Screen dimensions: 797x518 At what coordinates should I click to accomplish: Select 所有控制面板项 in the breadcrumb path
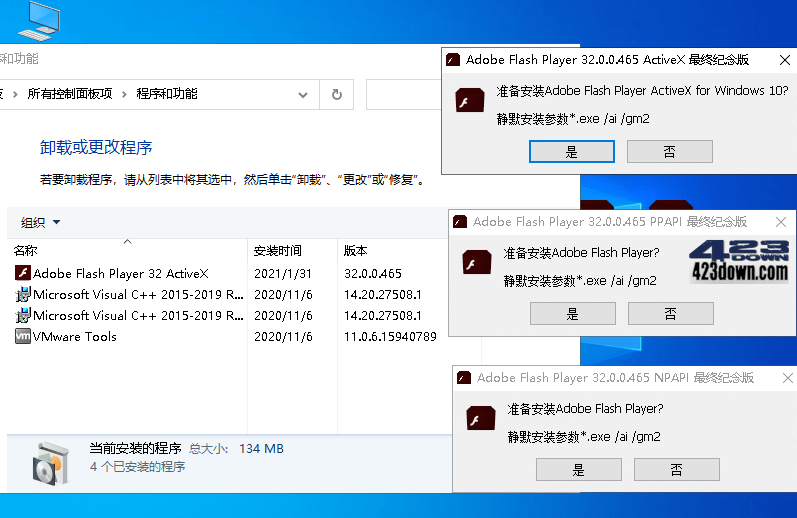[70, 94]
